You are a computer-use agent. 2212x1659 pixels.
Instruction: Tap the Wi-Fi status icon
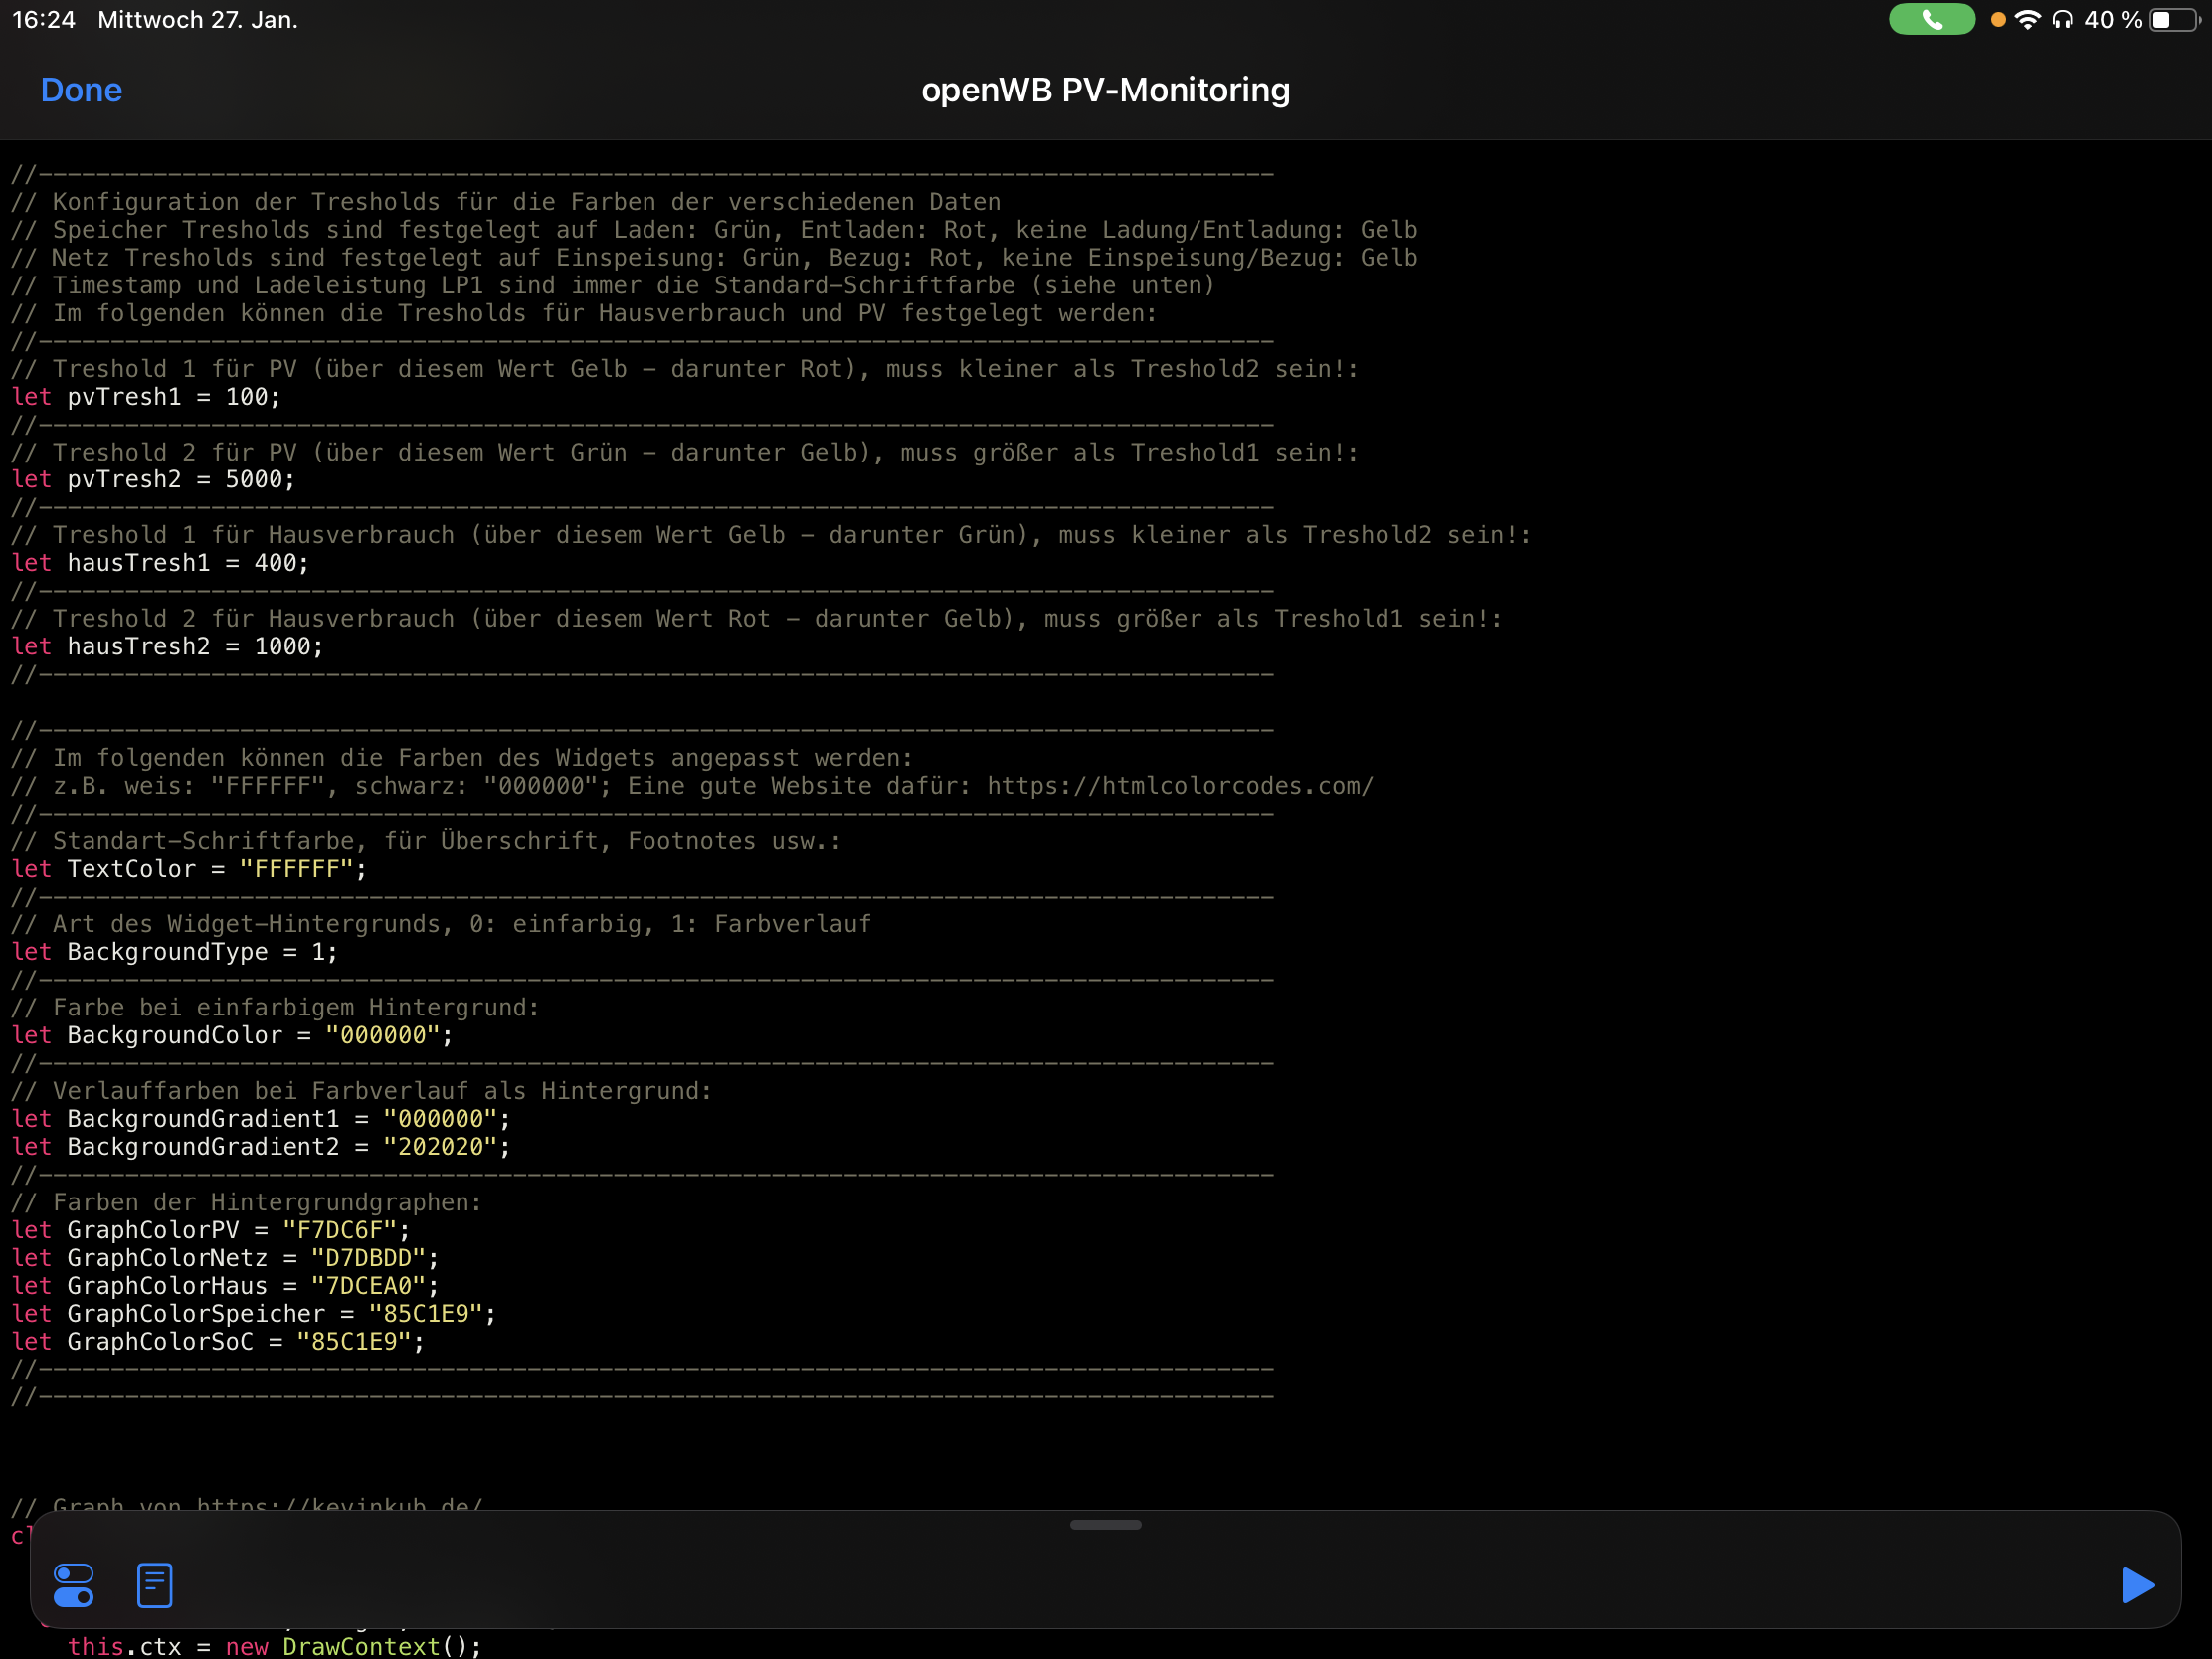[x=2027, y=20]
